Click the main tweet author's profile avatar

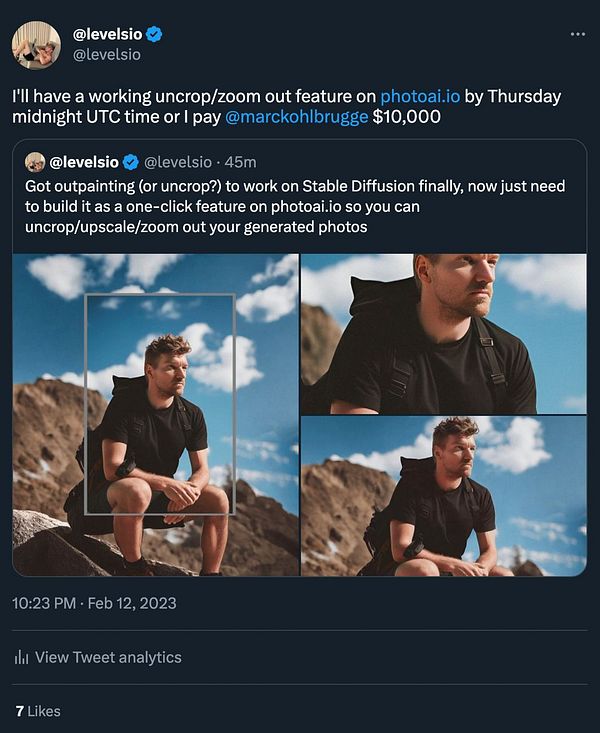point(36,44)
